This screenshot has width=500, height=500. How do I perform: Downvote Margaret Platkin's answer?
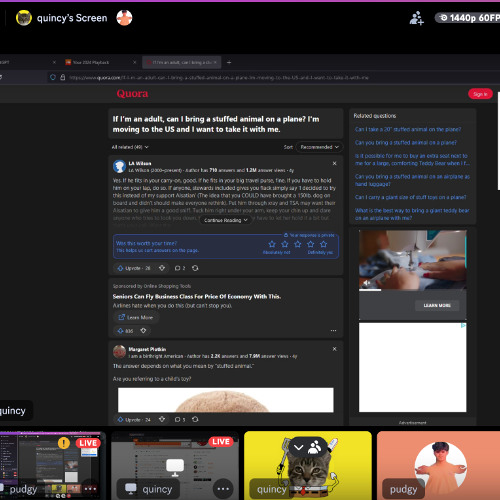(x=162, y=420)
